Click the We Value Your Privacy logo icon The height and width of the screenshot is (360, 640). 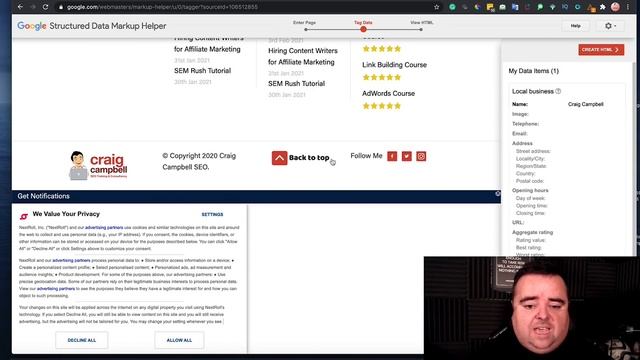pos(24,216)
